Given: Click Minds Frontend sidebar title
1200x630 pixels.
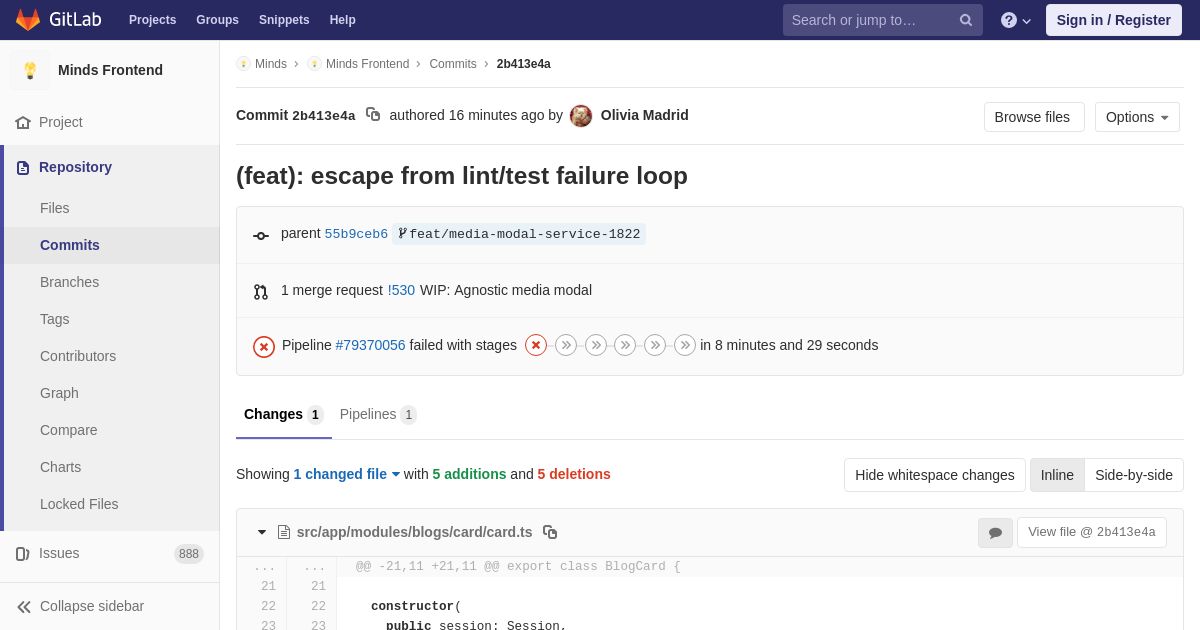Looking at the screenshot, I should (x=110, y=70).
